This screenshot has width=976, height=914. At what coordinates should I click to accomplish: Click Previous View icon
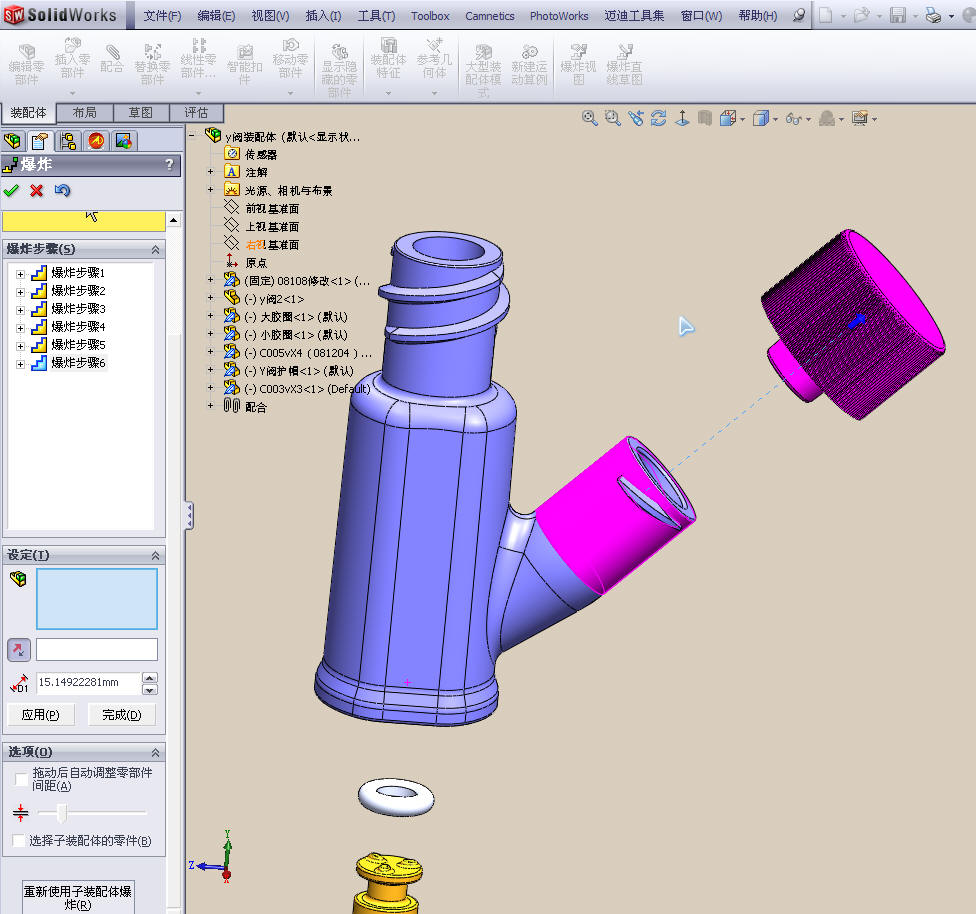pos(636,118)
